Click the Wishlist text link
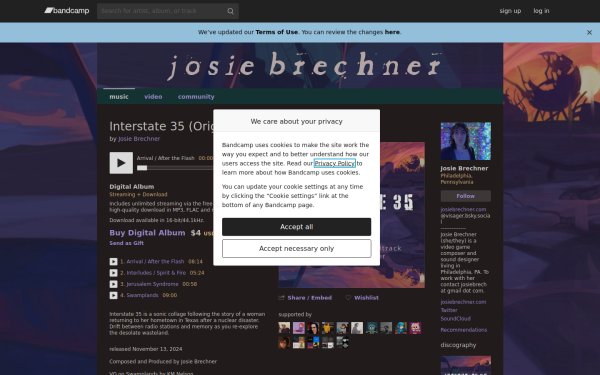 [366, 298]
